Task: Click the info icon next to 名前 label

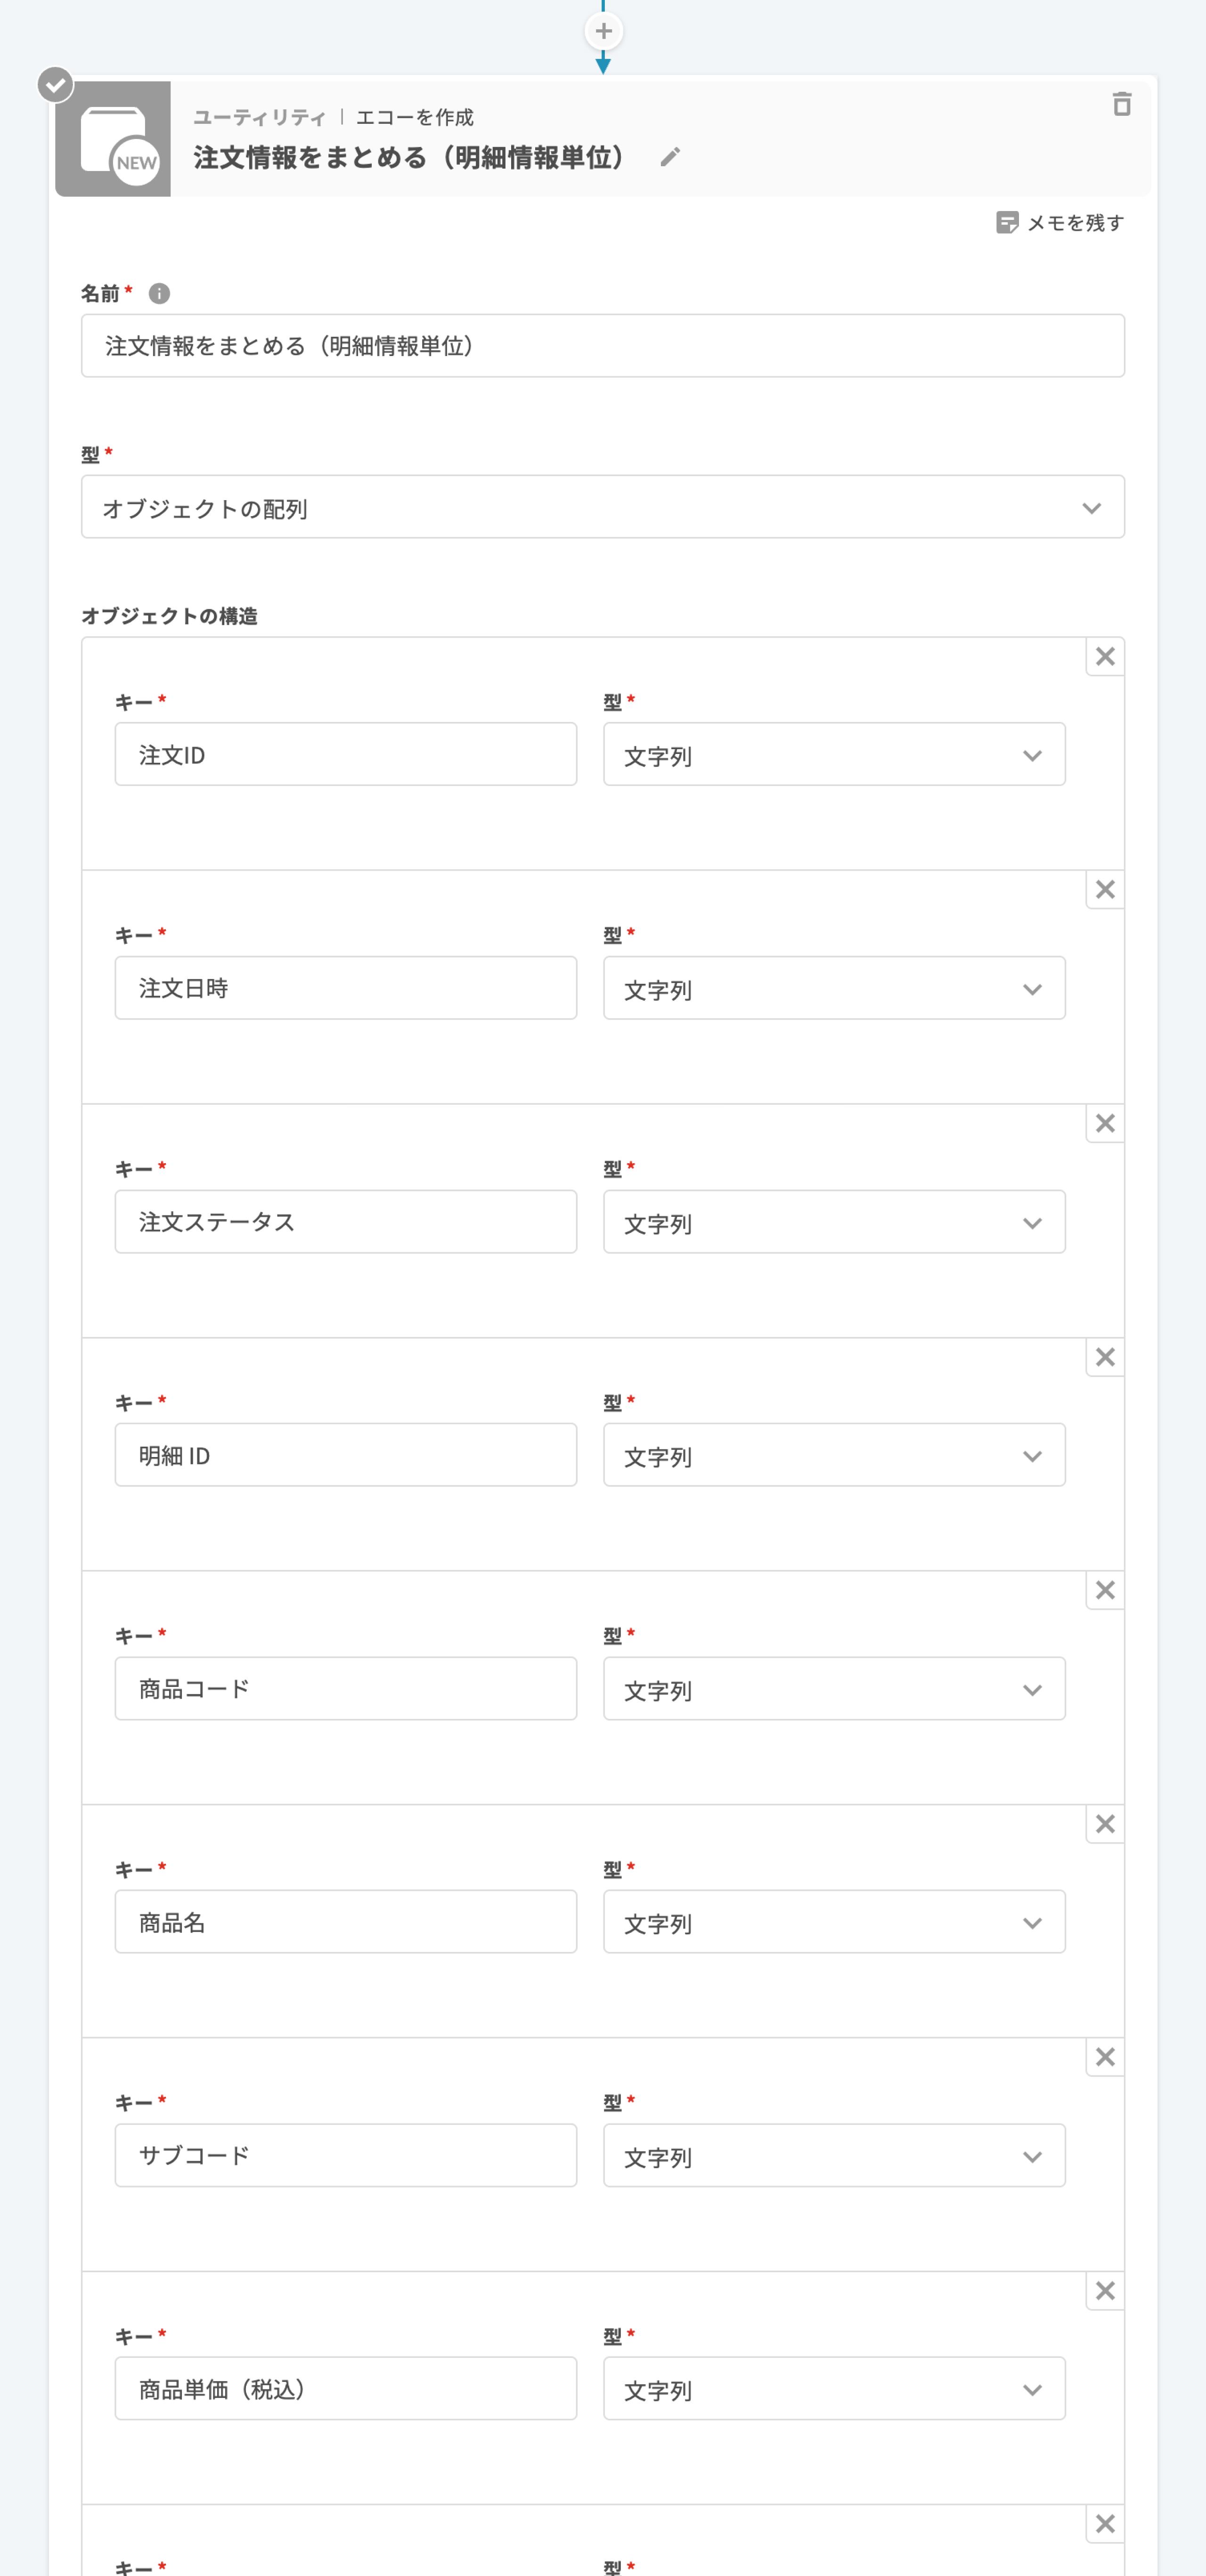Action: coord(159,293)
